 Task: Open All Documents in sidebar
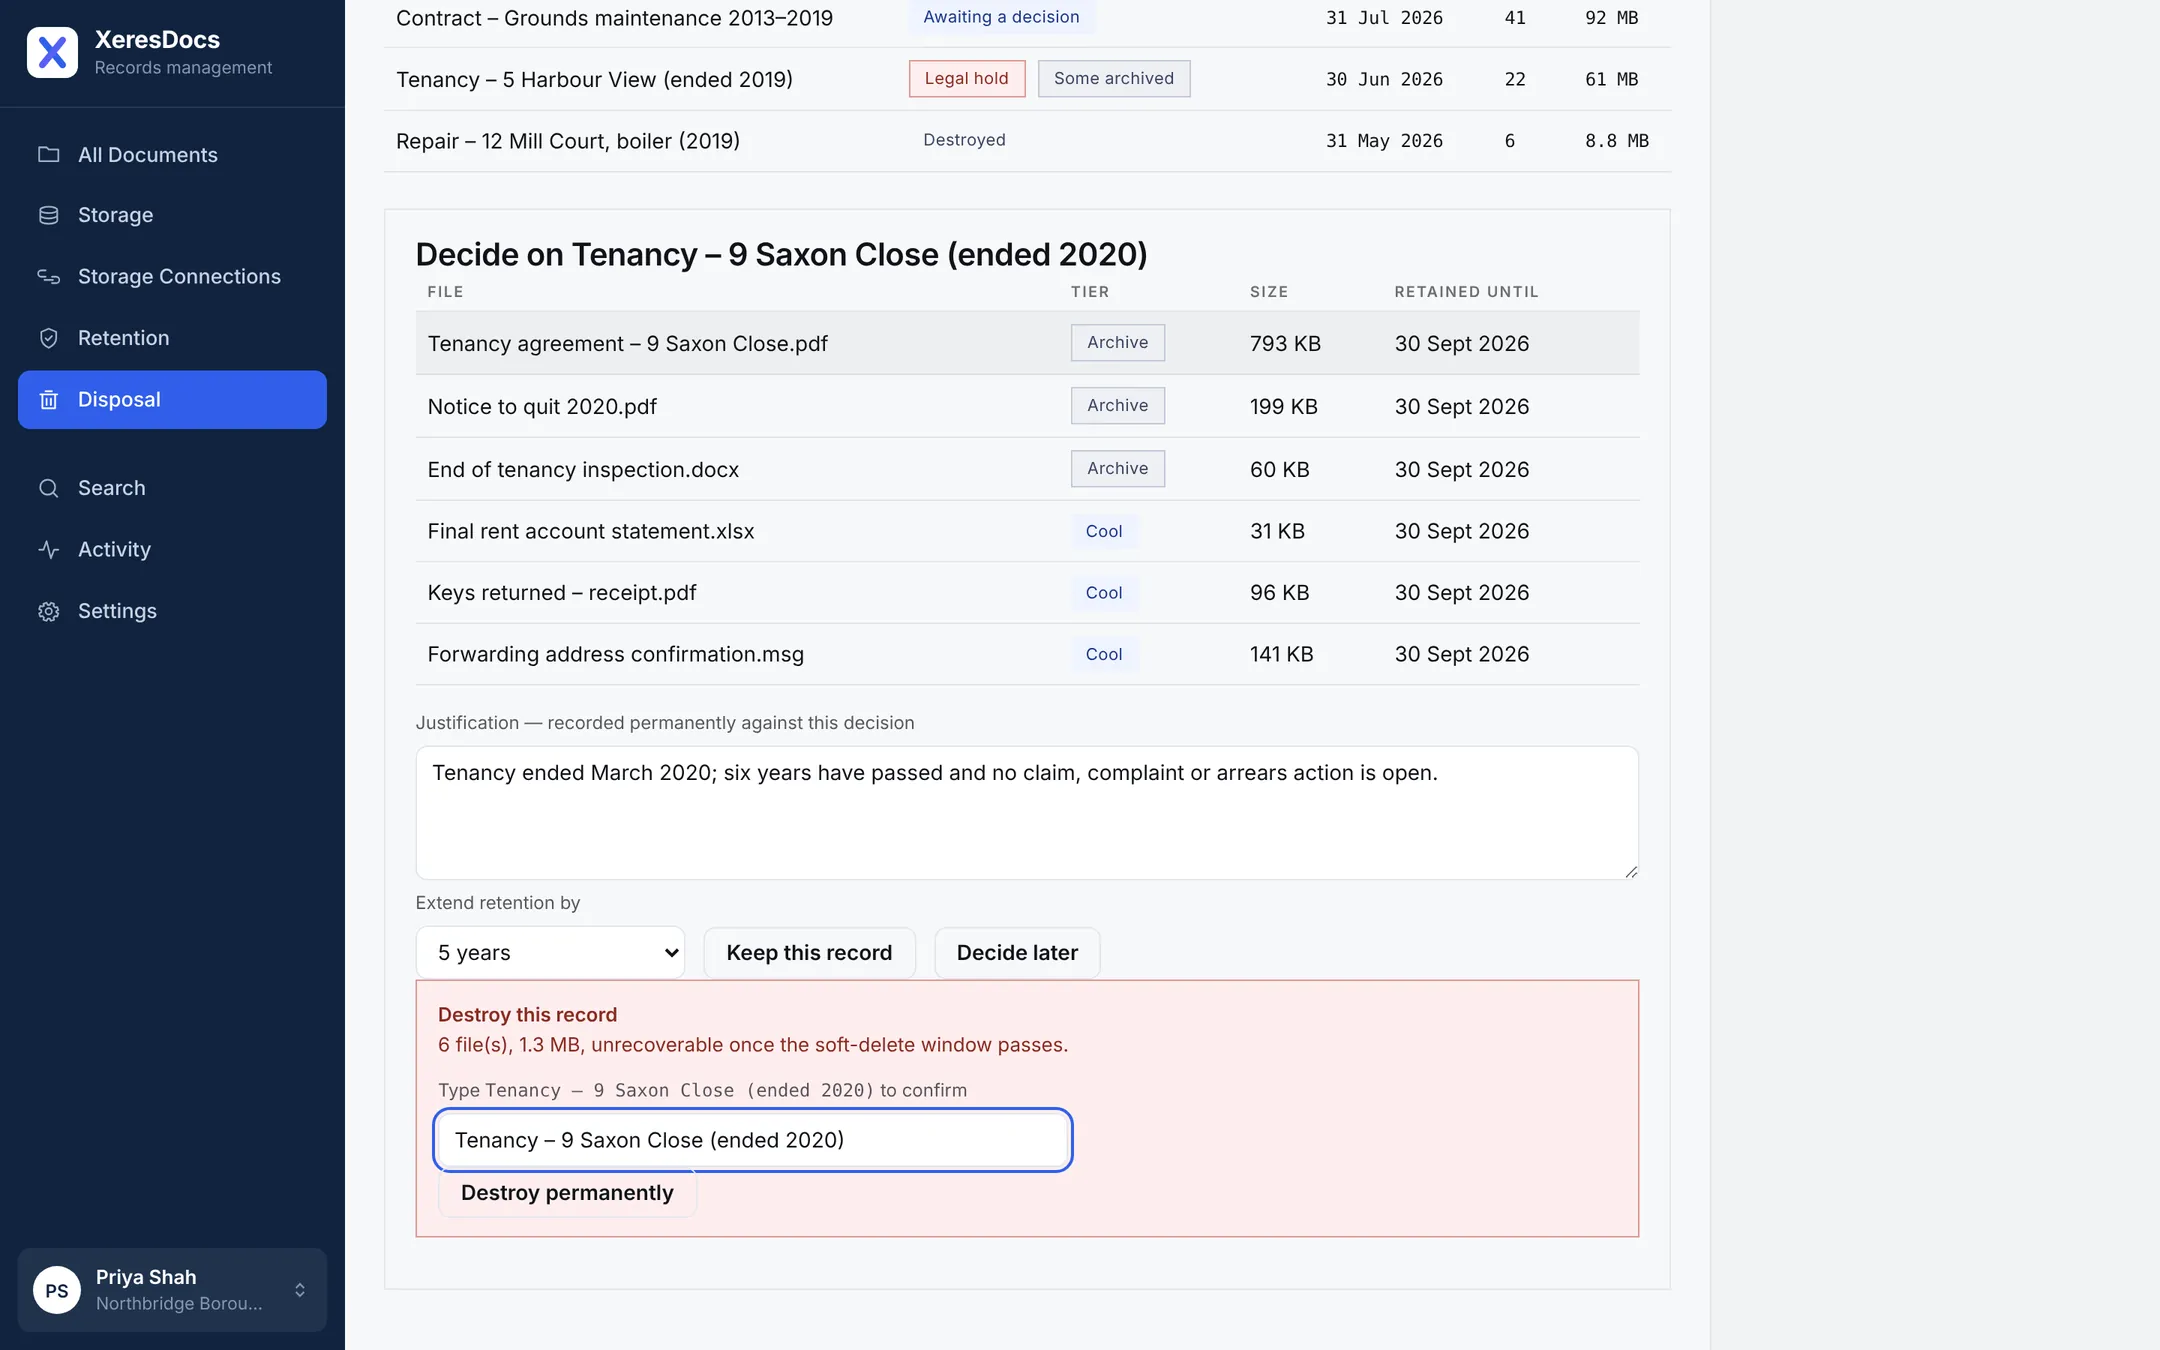pyautogui.click(x=172, y=155)
